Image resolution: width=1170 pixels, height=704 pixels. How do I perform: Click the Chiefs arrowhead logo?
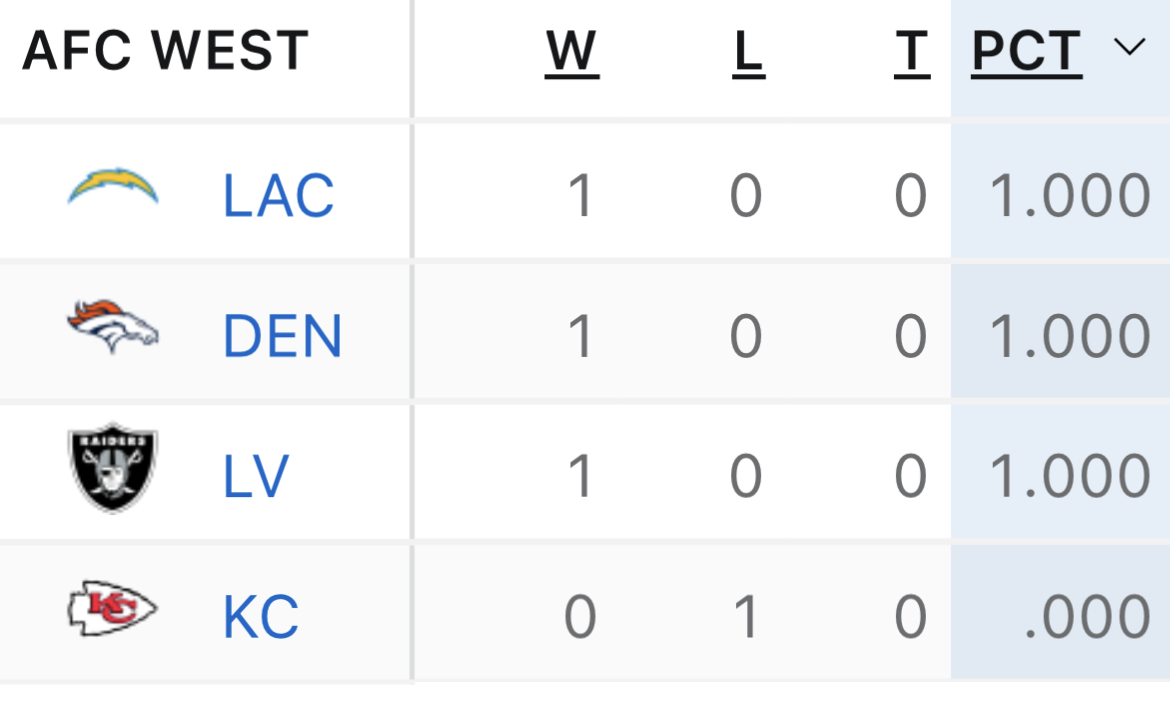[x=113, y=608]
